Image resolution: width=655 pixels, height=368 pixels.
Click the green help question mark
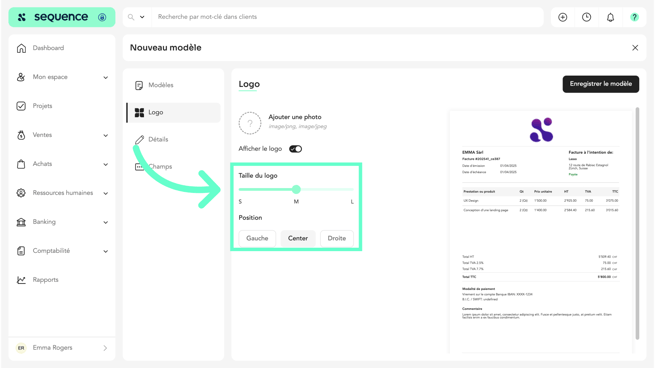pyautogui.click(x=635, y=17)
